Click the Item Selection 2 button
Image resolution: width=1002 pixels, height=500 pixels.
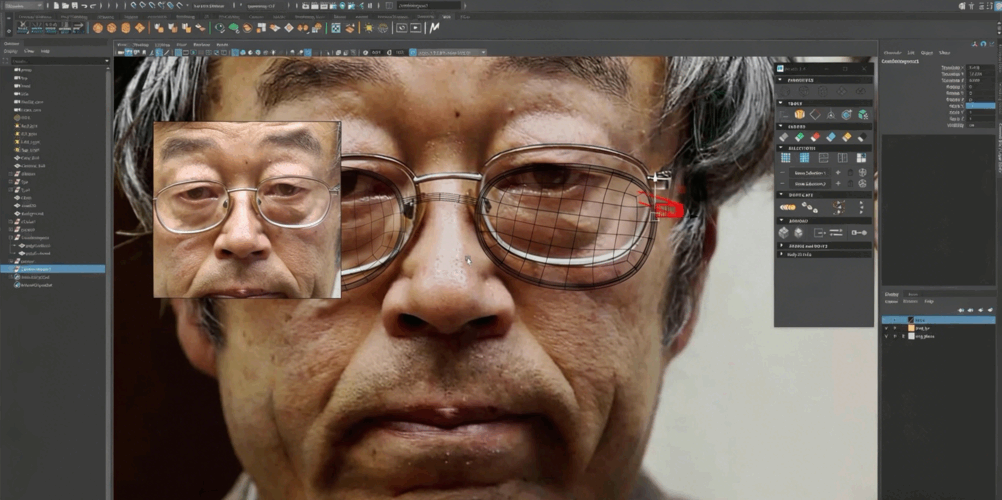810,184
